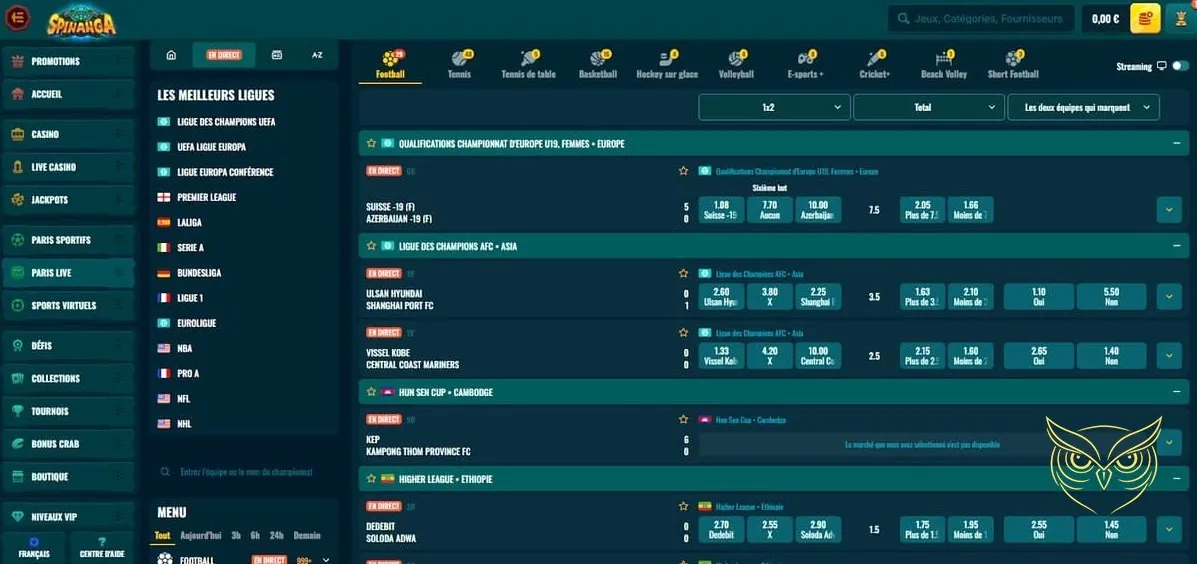1197x564 pixels.
Task: Open the coins deposit icon in header
Action: pyautogui.click(x=1145, y=18)
